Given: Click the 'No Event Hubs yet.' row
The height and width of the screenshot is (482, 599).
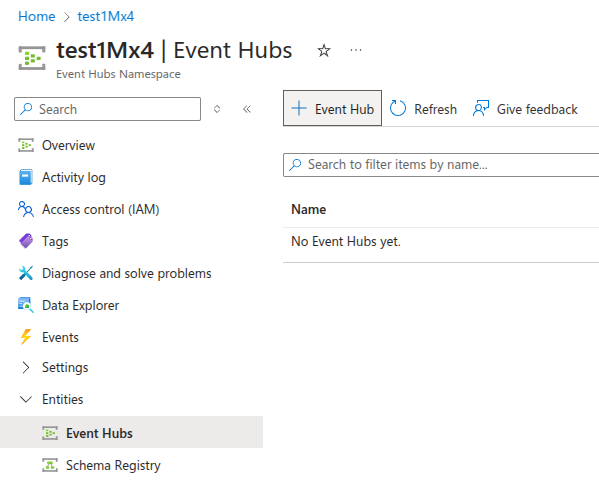Looking at the screenshot, I should [346, 242].
